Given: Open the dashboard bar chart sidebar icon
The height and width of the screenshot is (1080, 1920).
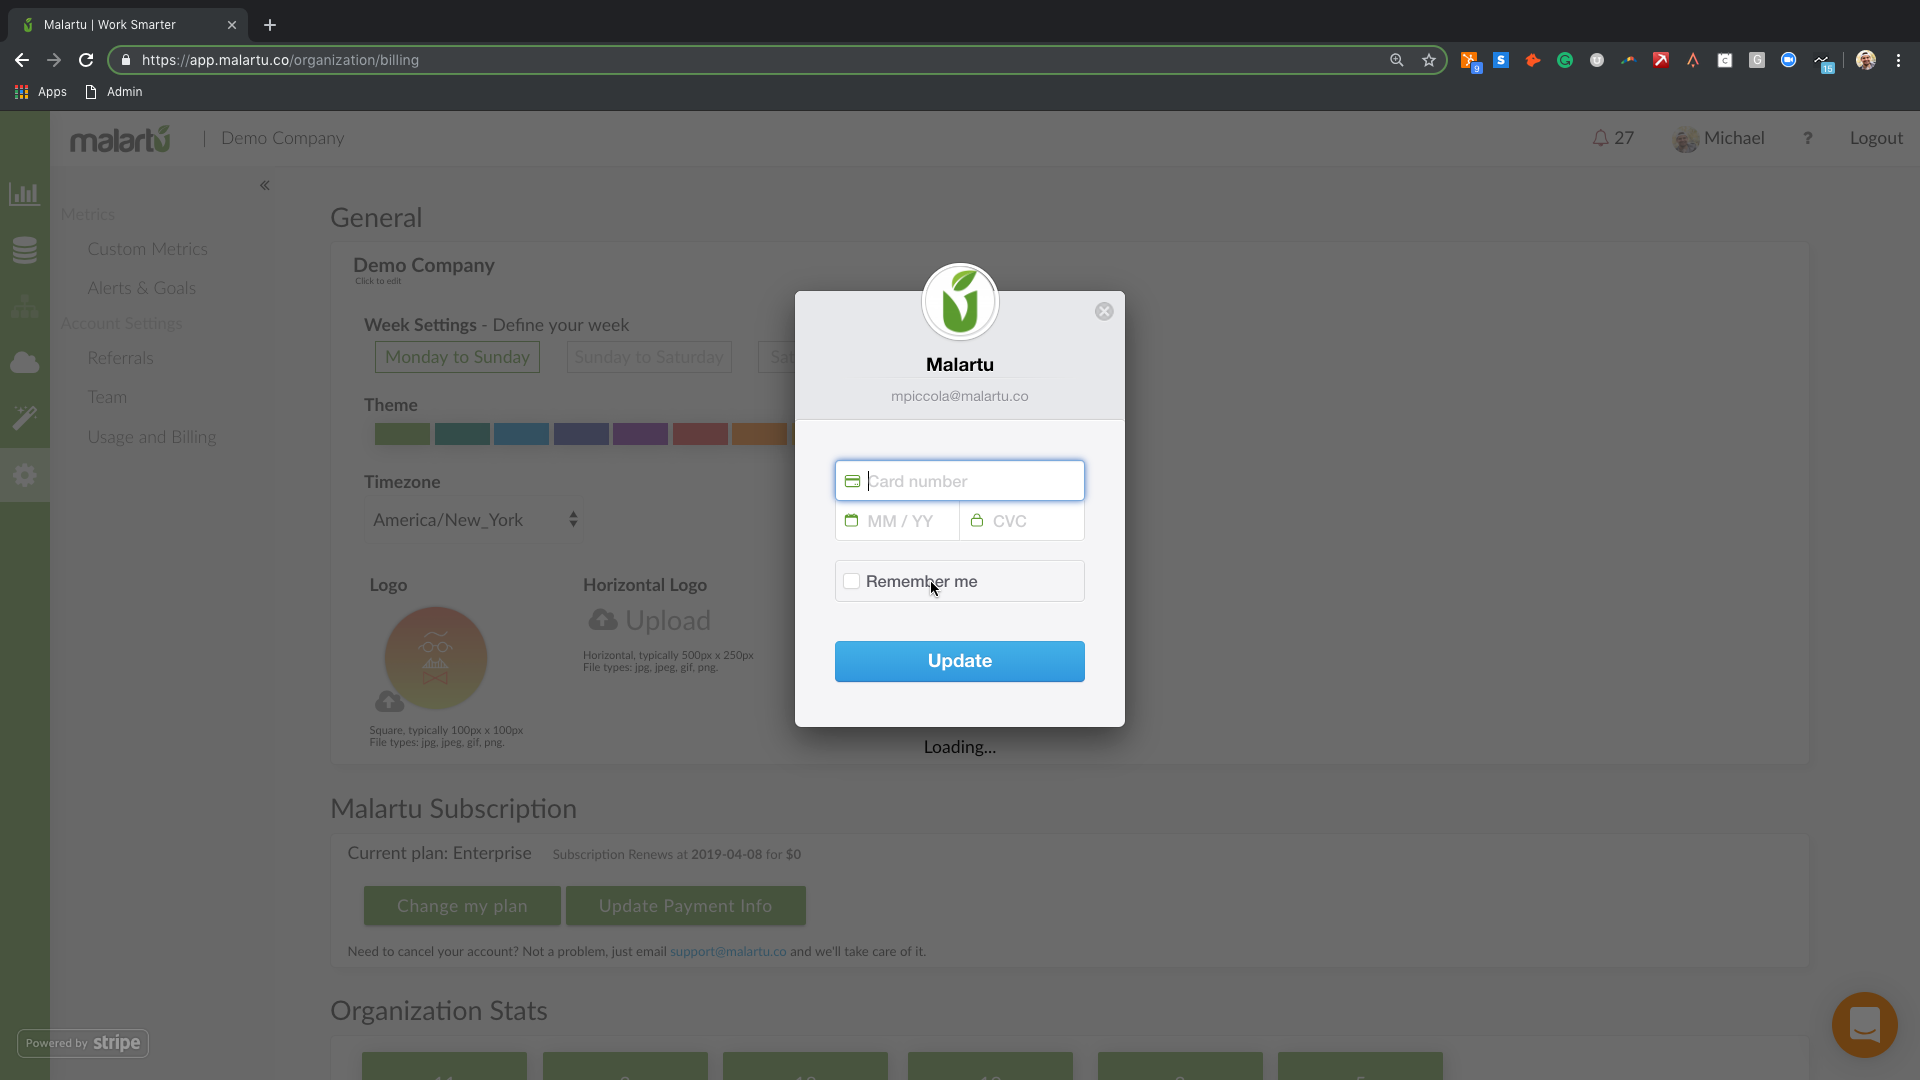Looking at the screenshot, I should [25, 194].
